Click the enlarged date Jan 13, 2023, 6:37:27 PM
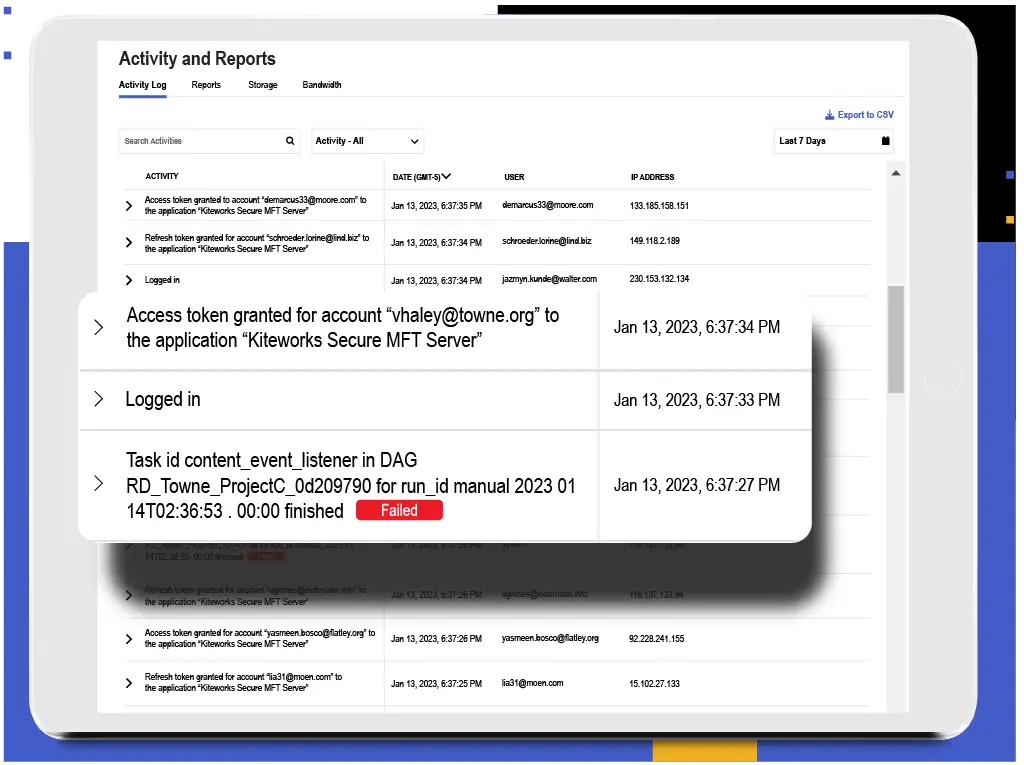The width and height of the screenshot is (1024, 765). [697, 485]
